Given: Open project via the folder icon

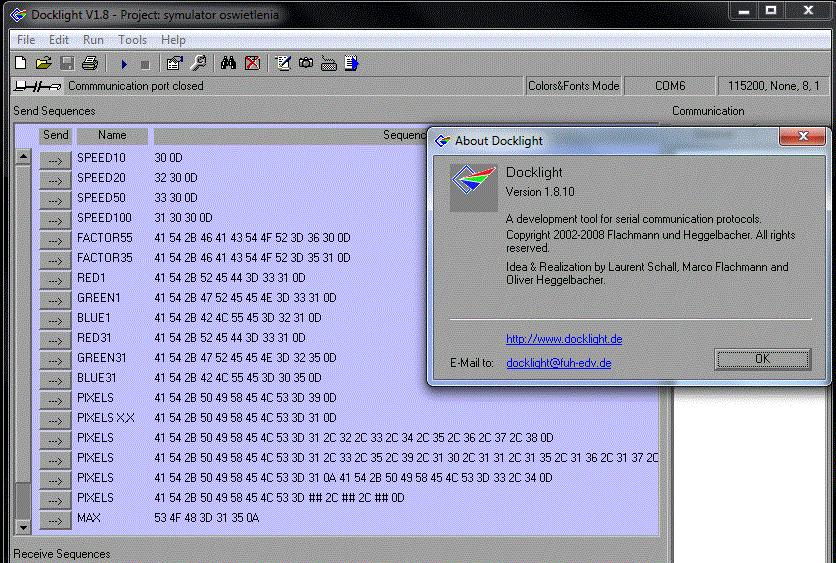Looking at the screenshot, I should click(44, 63).
